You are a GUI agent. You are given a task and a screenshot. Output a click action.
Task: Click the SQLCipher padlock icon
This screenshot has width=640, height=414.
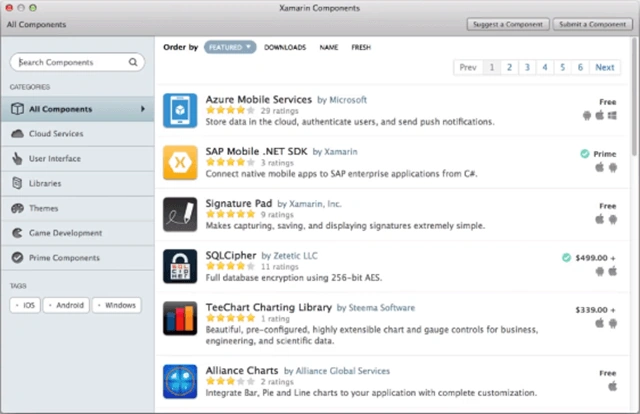[x=180, y=266]
